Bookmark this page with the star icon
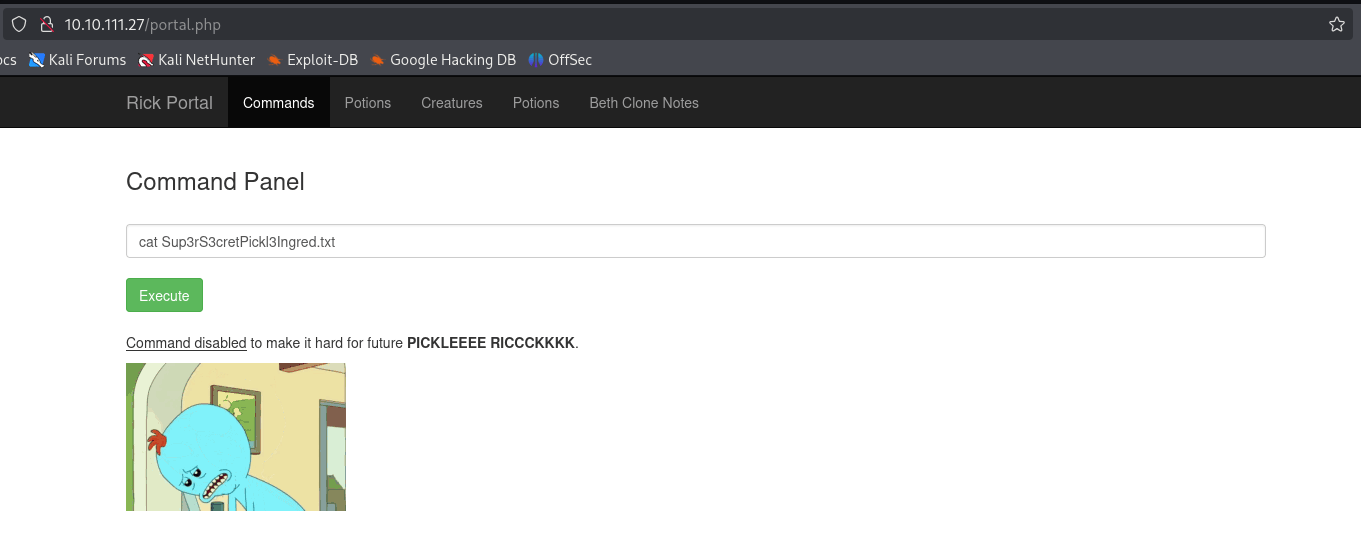The image size is (1361, 551). pos(1337,24)
